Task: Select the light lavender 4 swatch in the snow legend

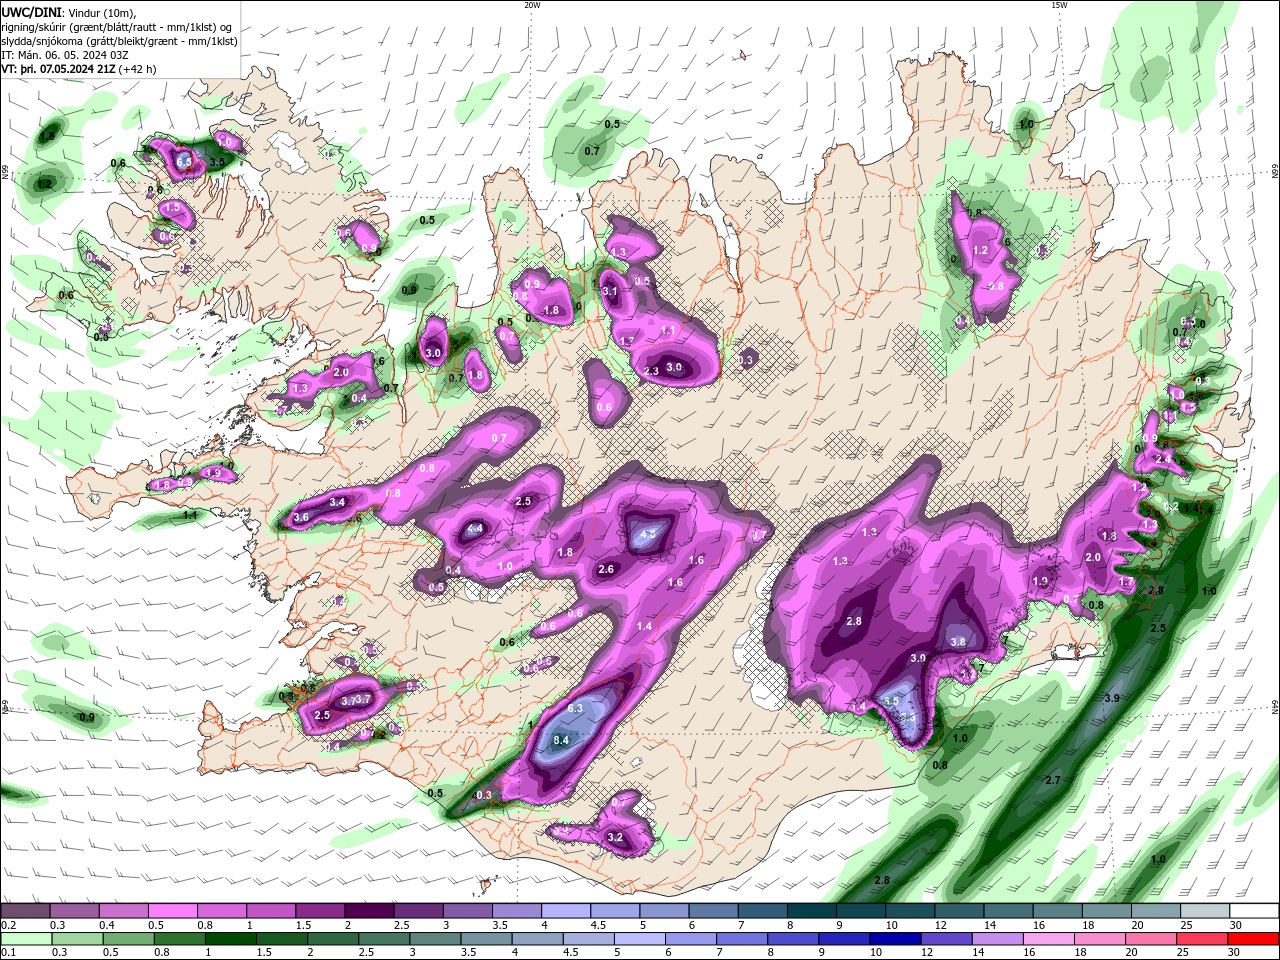Action: (564, 910)
